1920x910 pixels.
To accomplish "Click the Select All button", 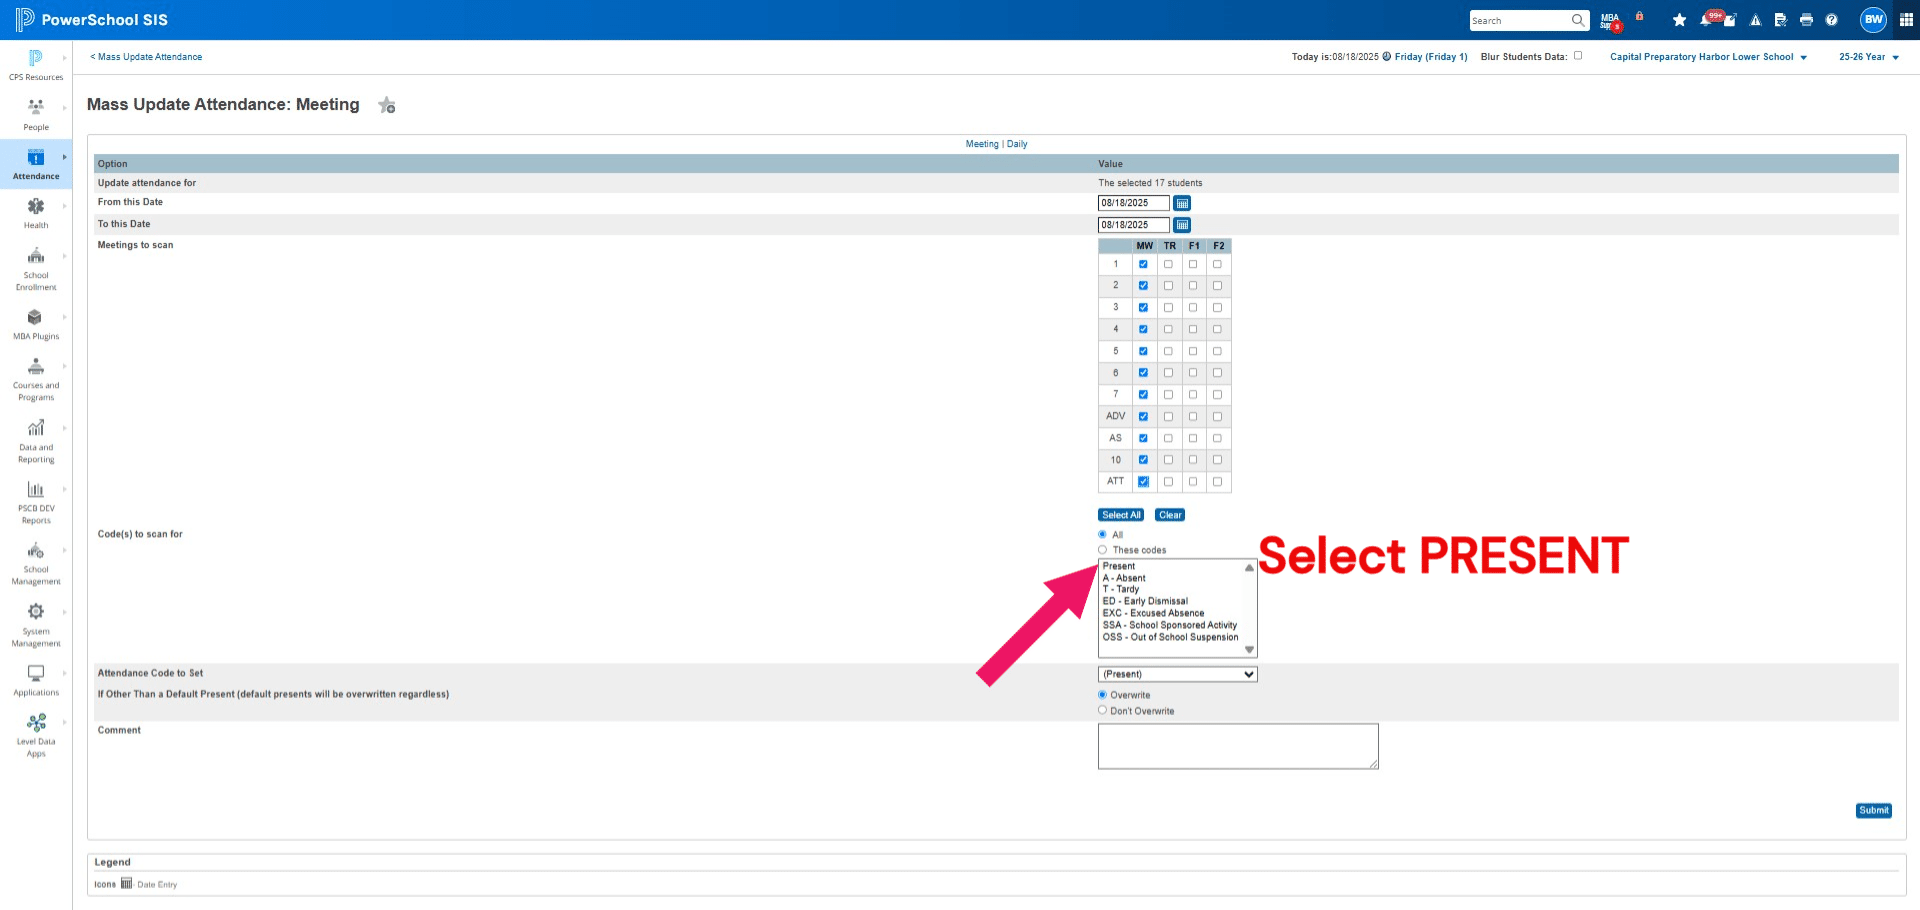I will (x=1121, y=515).
